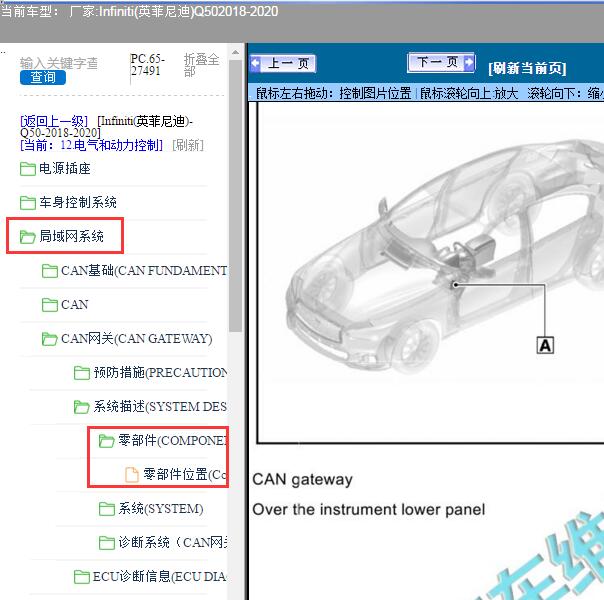
Task: Collapse the 零部件 folder icon
Action: (x=106, y=441)
